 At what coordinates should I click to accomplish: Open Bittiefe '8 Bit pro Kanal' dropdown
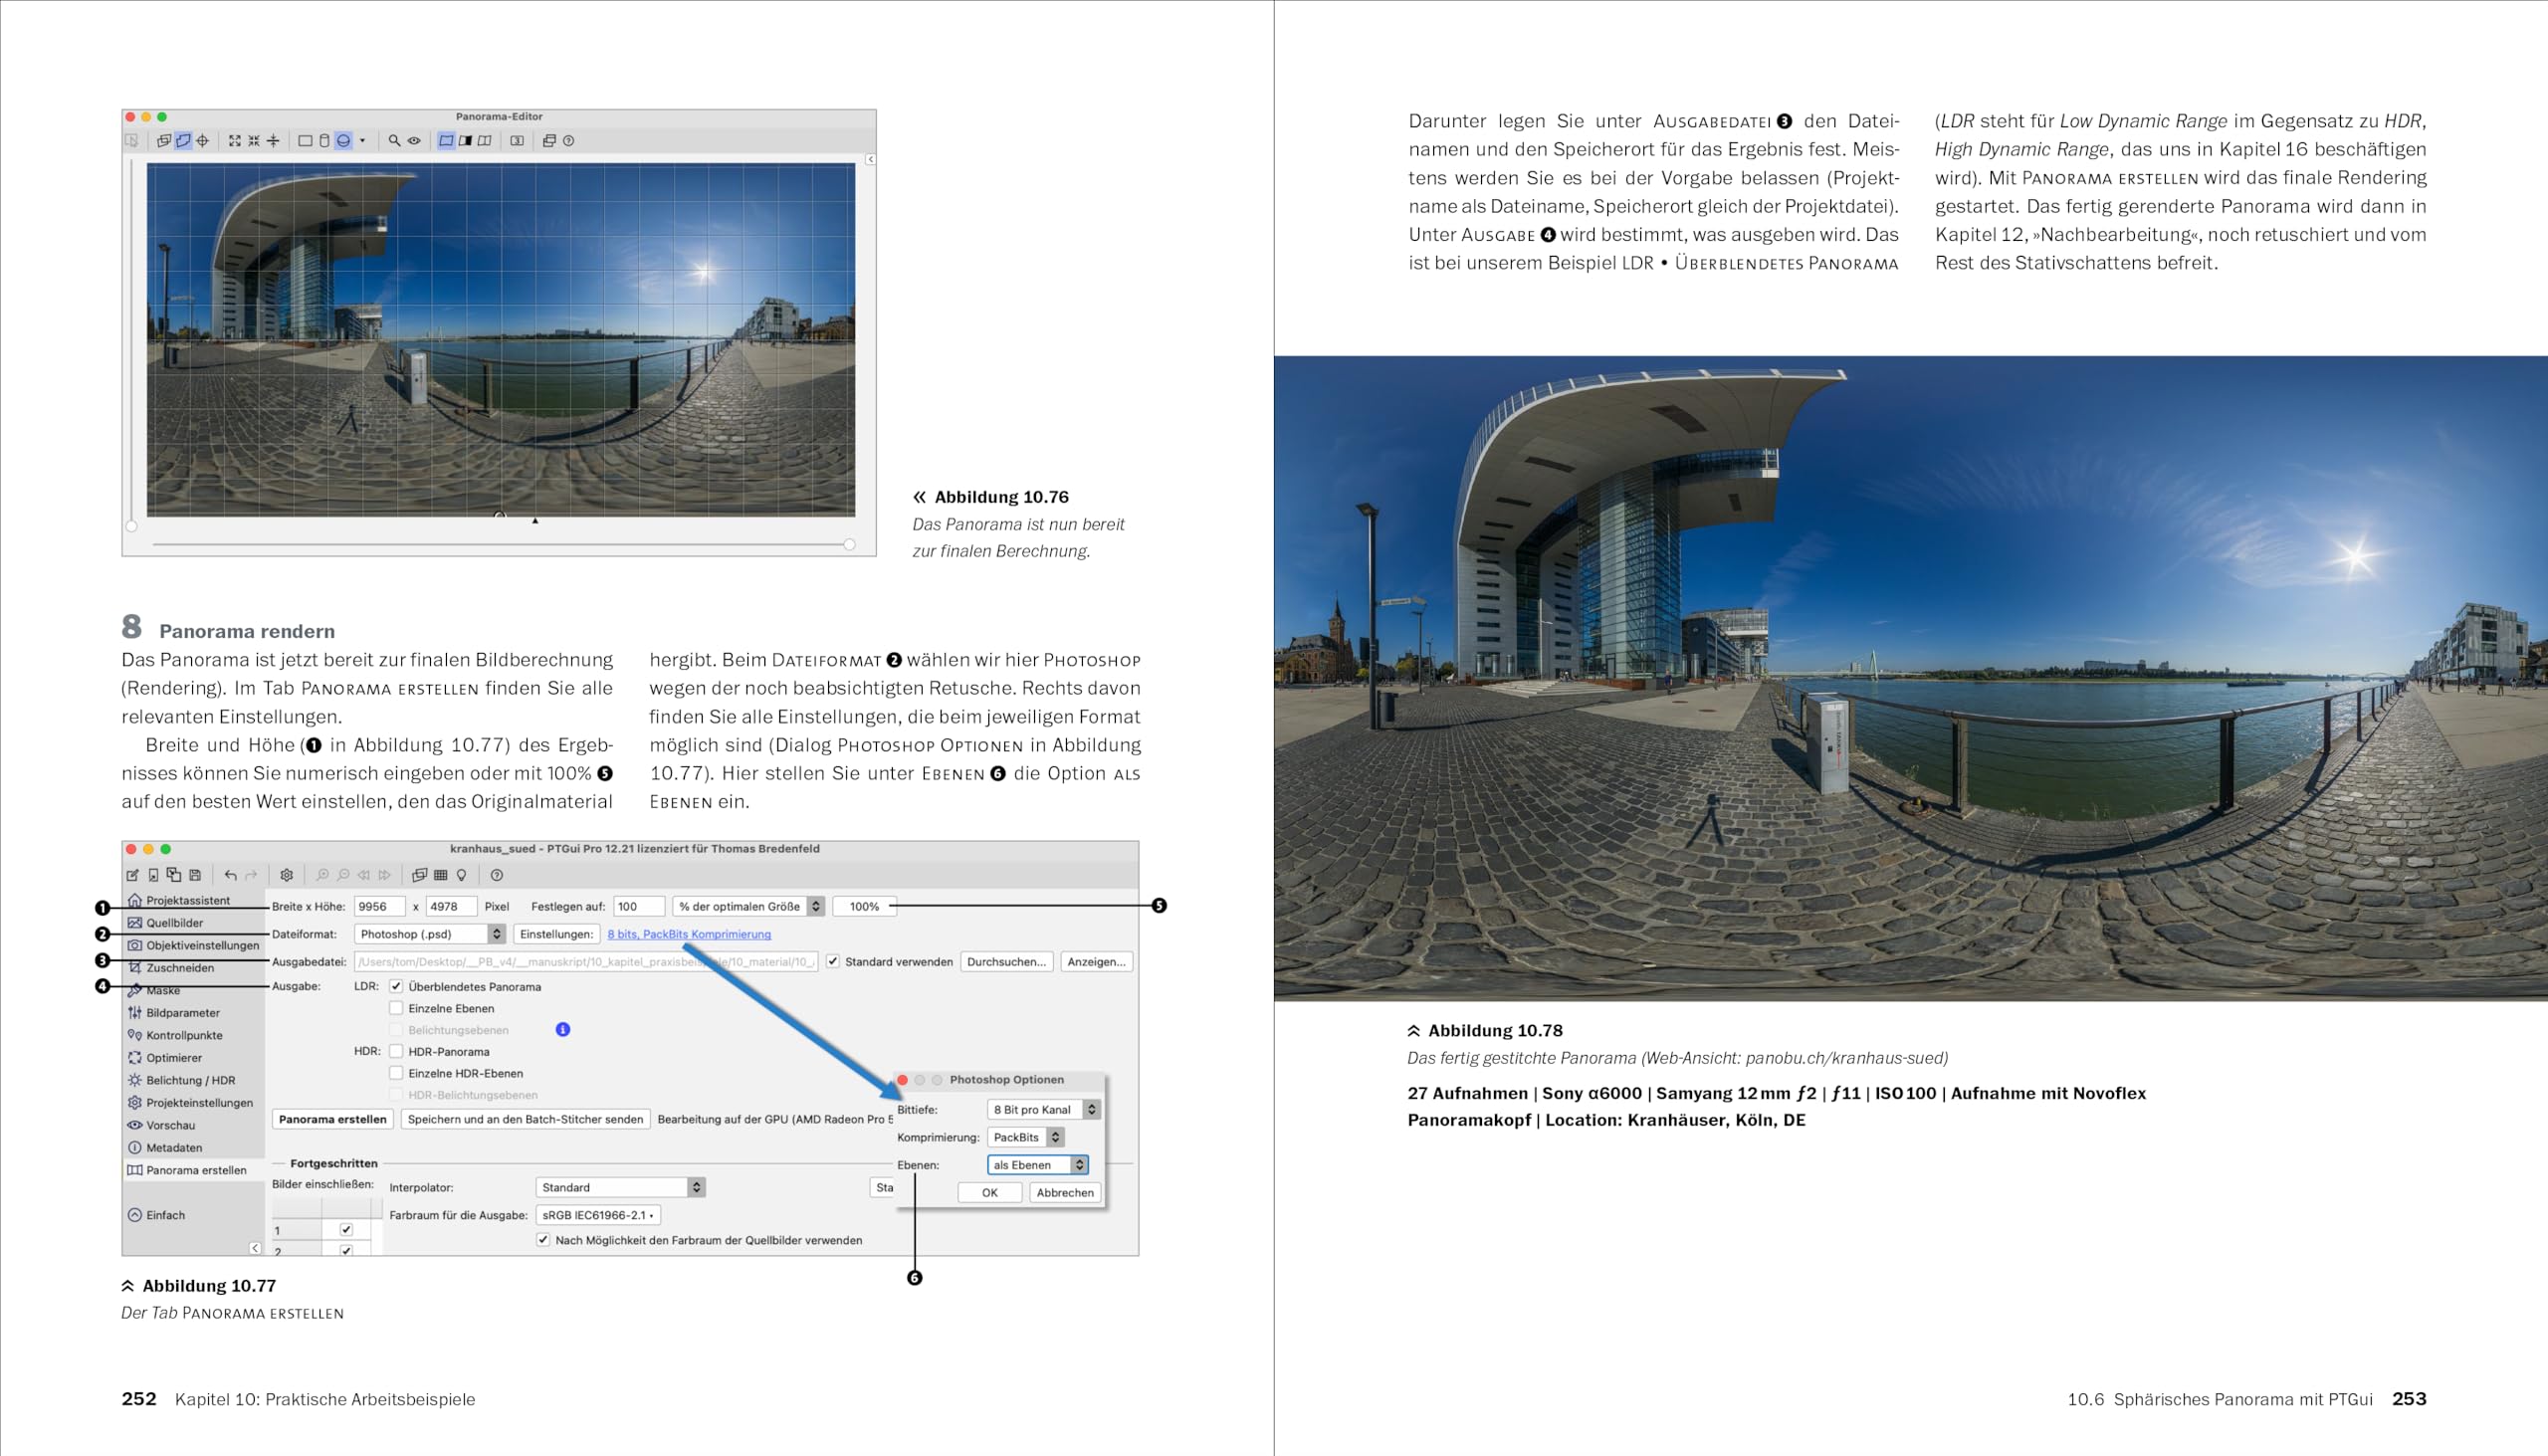pyautogui.click(x=1044, y=1109)
